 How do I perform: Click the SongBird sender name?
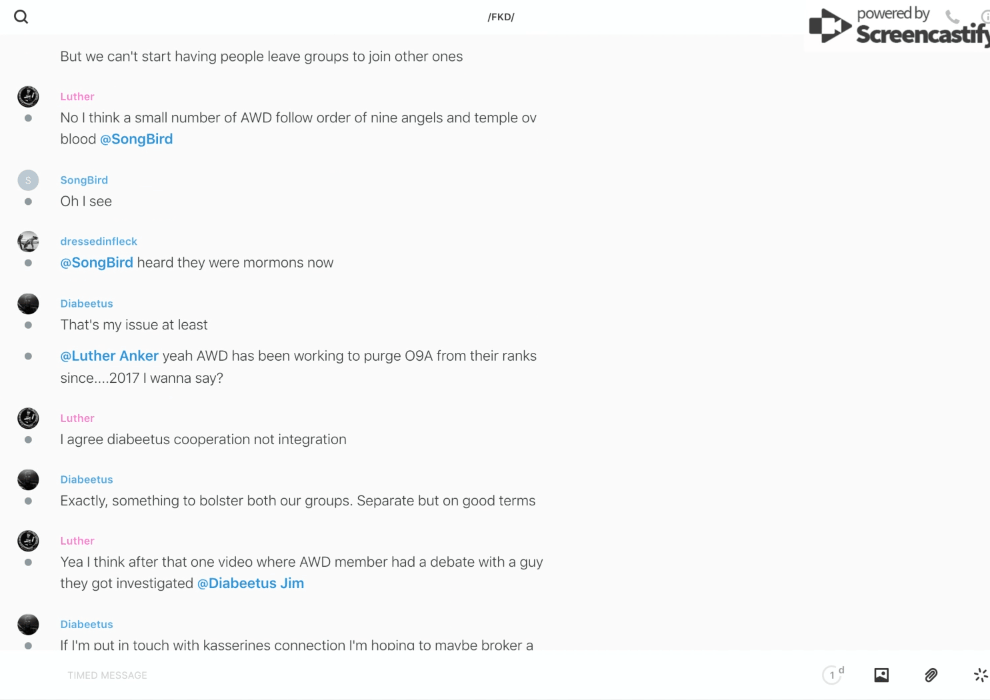[84, 180]
